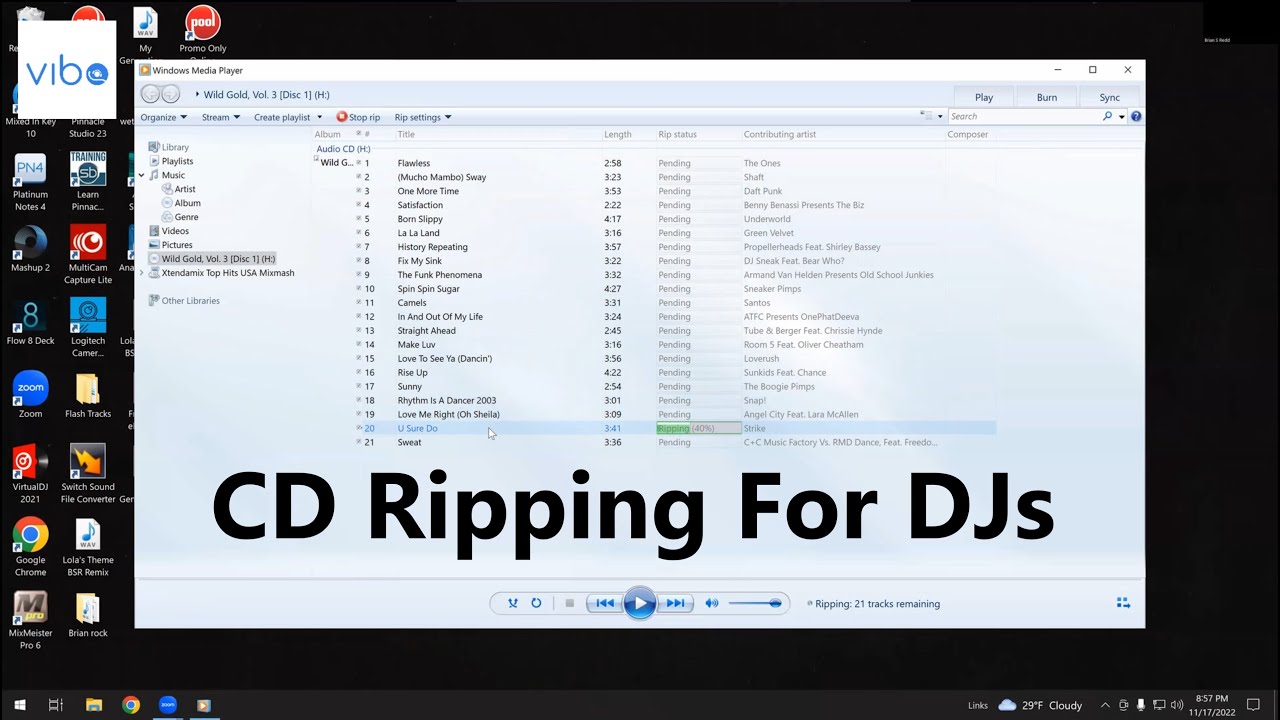Open Task View on the taskbar
The width and height of the screenshot is (1280, 720).
point(56,705)
